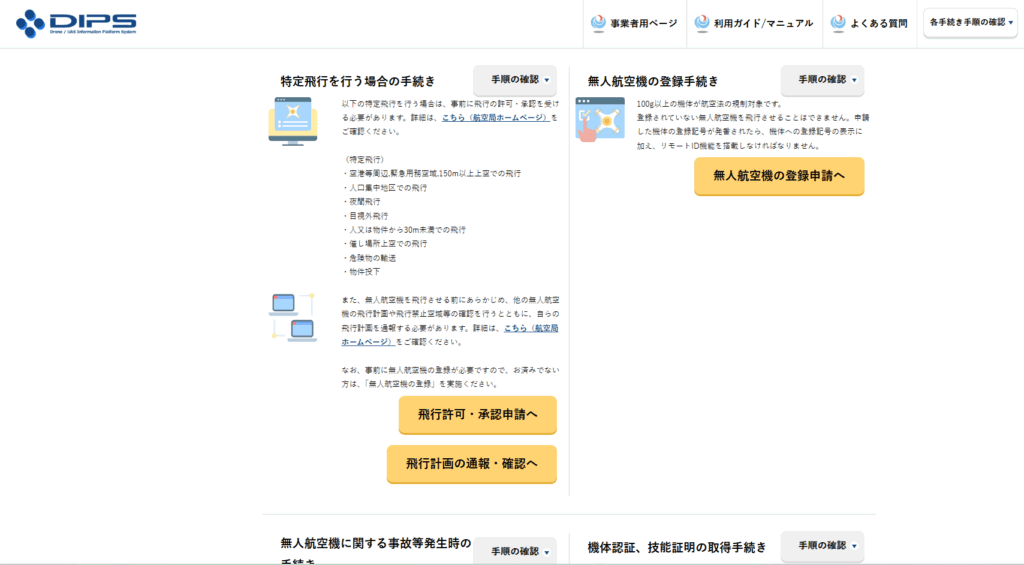Image resolution: width=1024 pixels, height=565 pixels.
Task: Click the monitor illustration under 特定飛行 heading
Action: (292, 121)
